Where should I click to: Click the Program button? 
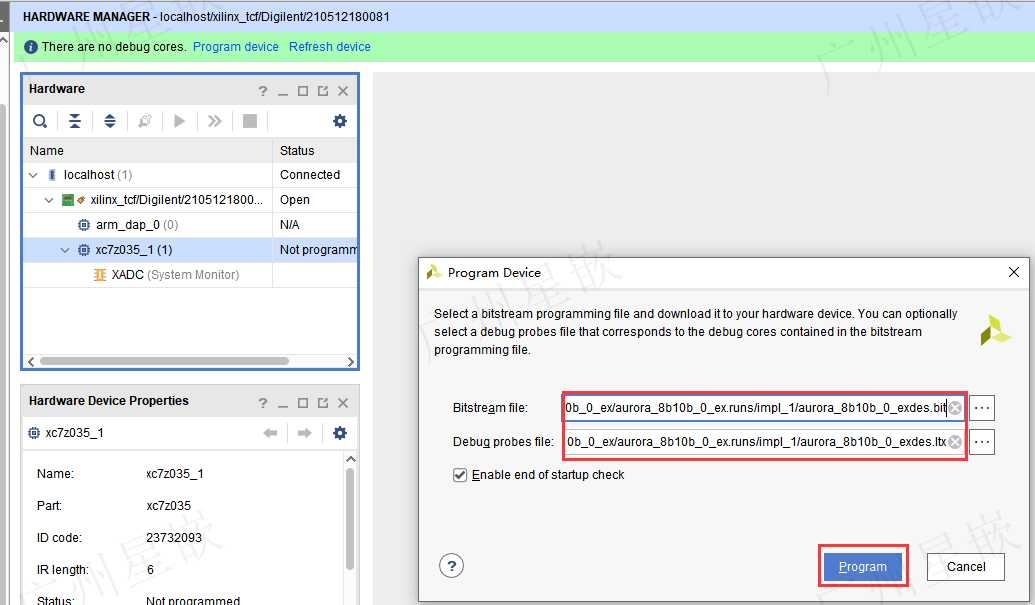tap(863, 566)
